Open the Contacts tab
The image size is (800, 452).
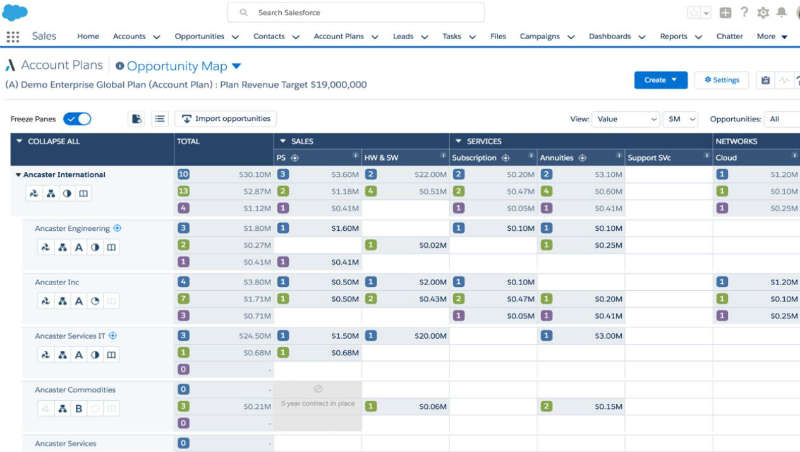tap(269, 36)
